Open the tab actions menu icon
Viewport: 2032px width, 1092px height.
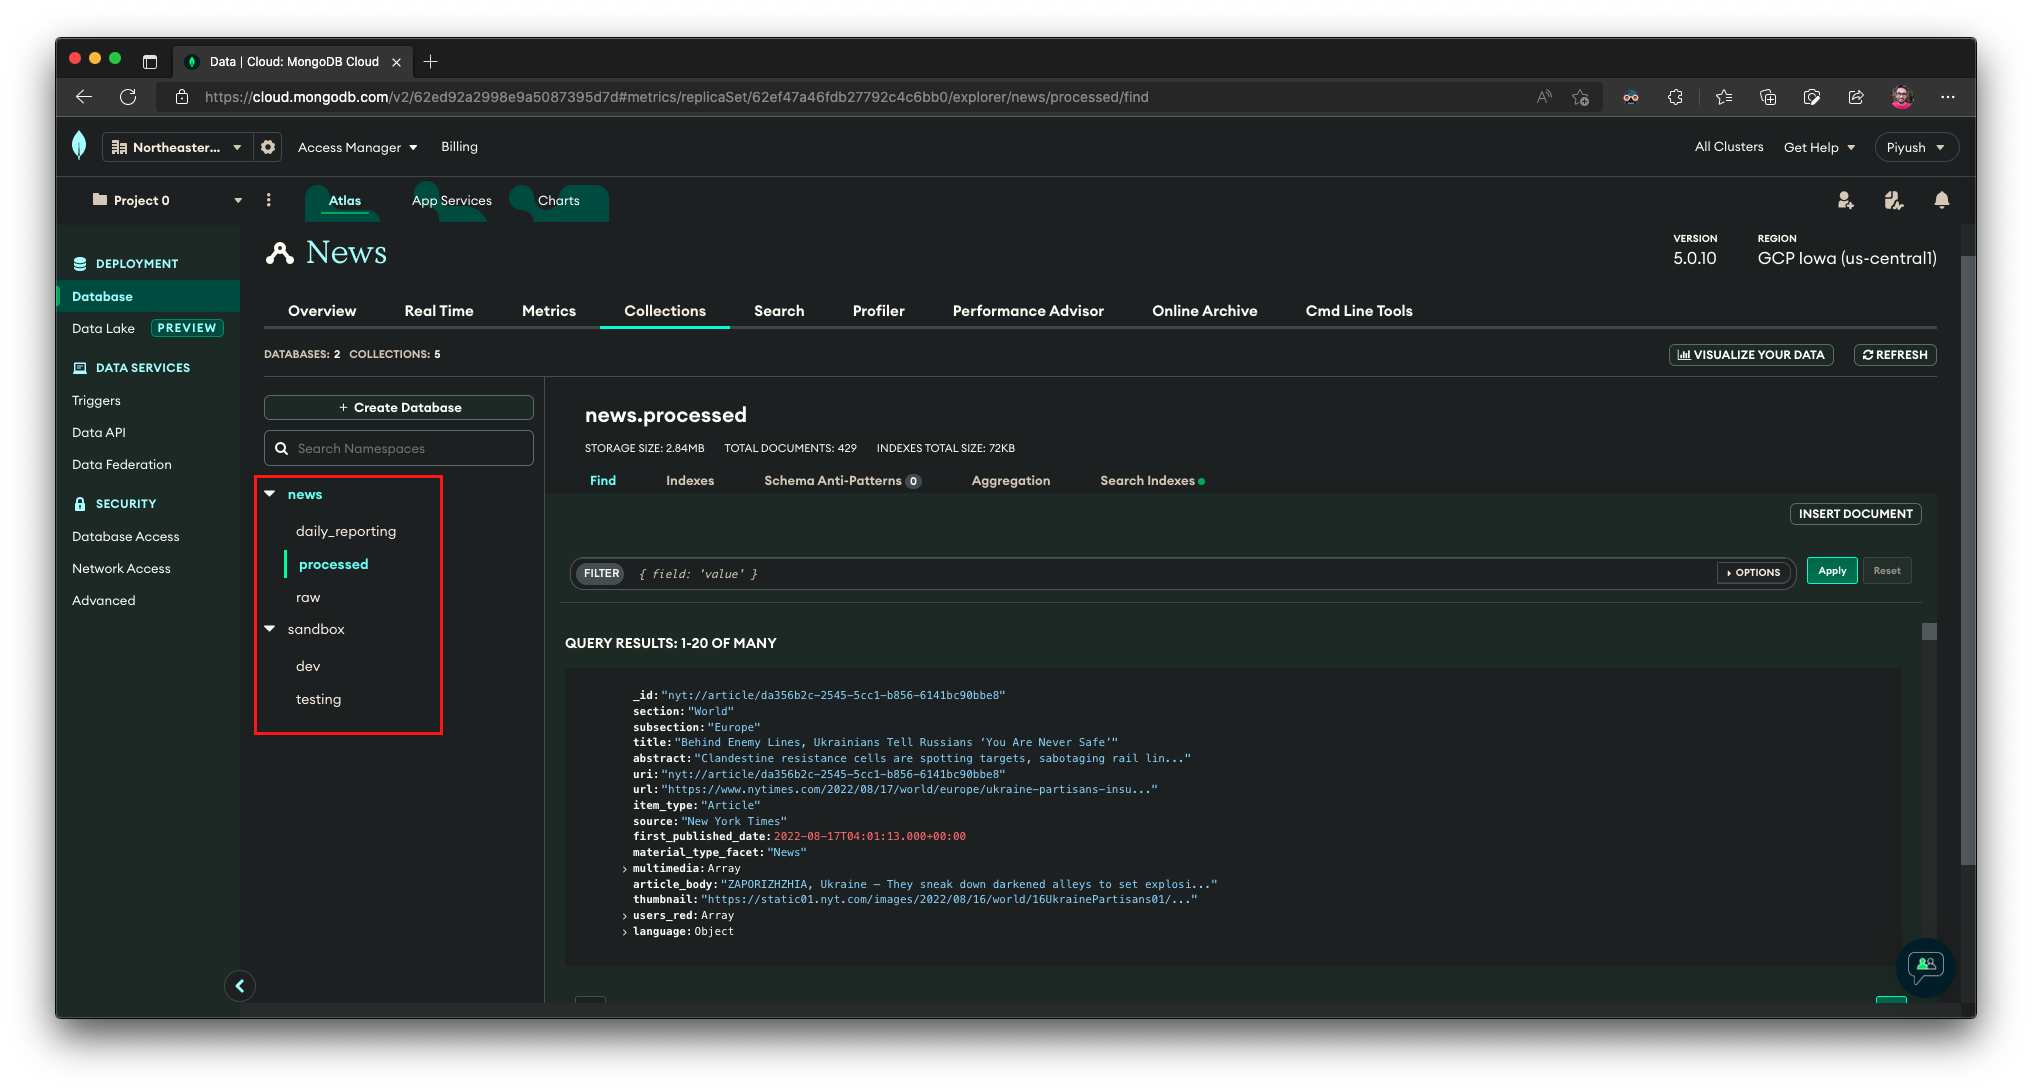[x=150, y=62]
